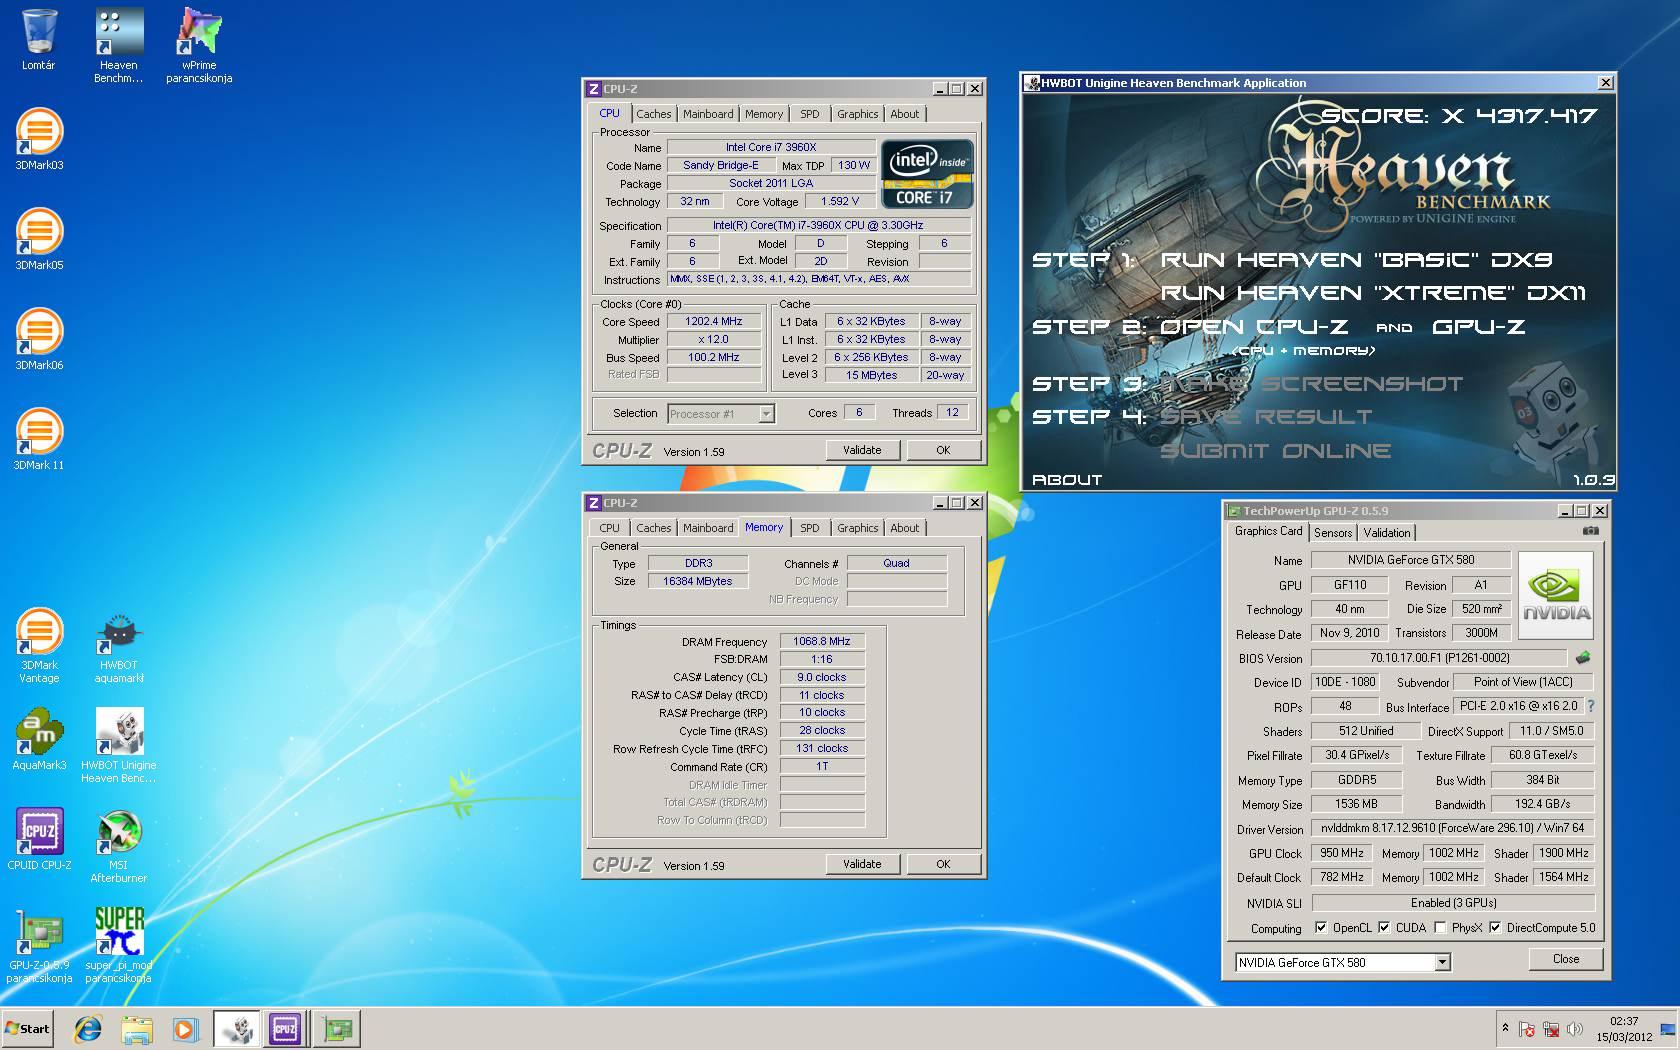This screenshot has height=1050, width=1680.
Task: Click OK in the lower CPU-Z window
Action: 943,864
